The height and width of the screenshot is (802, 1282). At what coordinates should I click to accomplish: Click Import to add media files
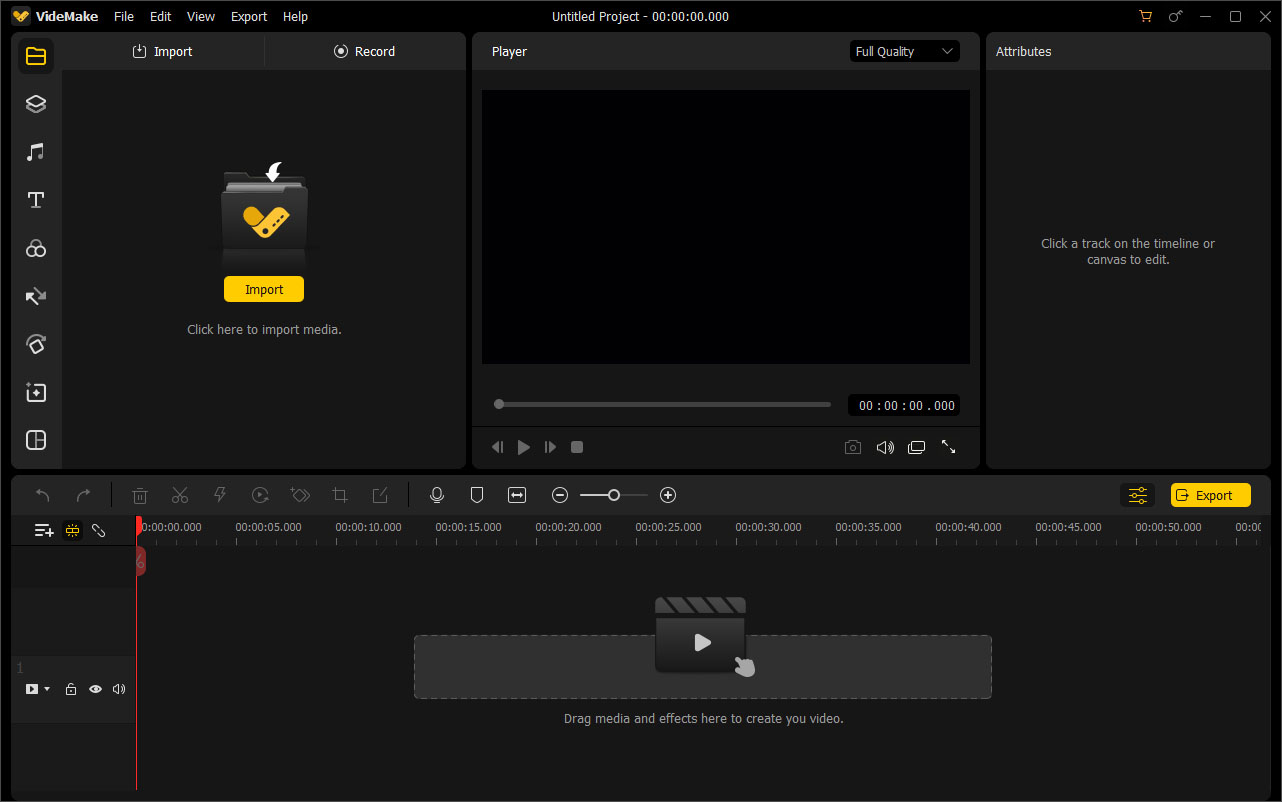263,288
